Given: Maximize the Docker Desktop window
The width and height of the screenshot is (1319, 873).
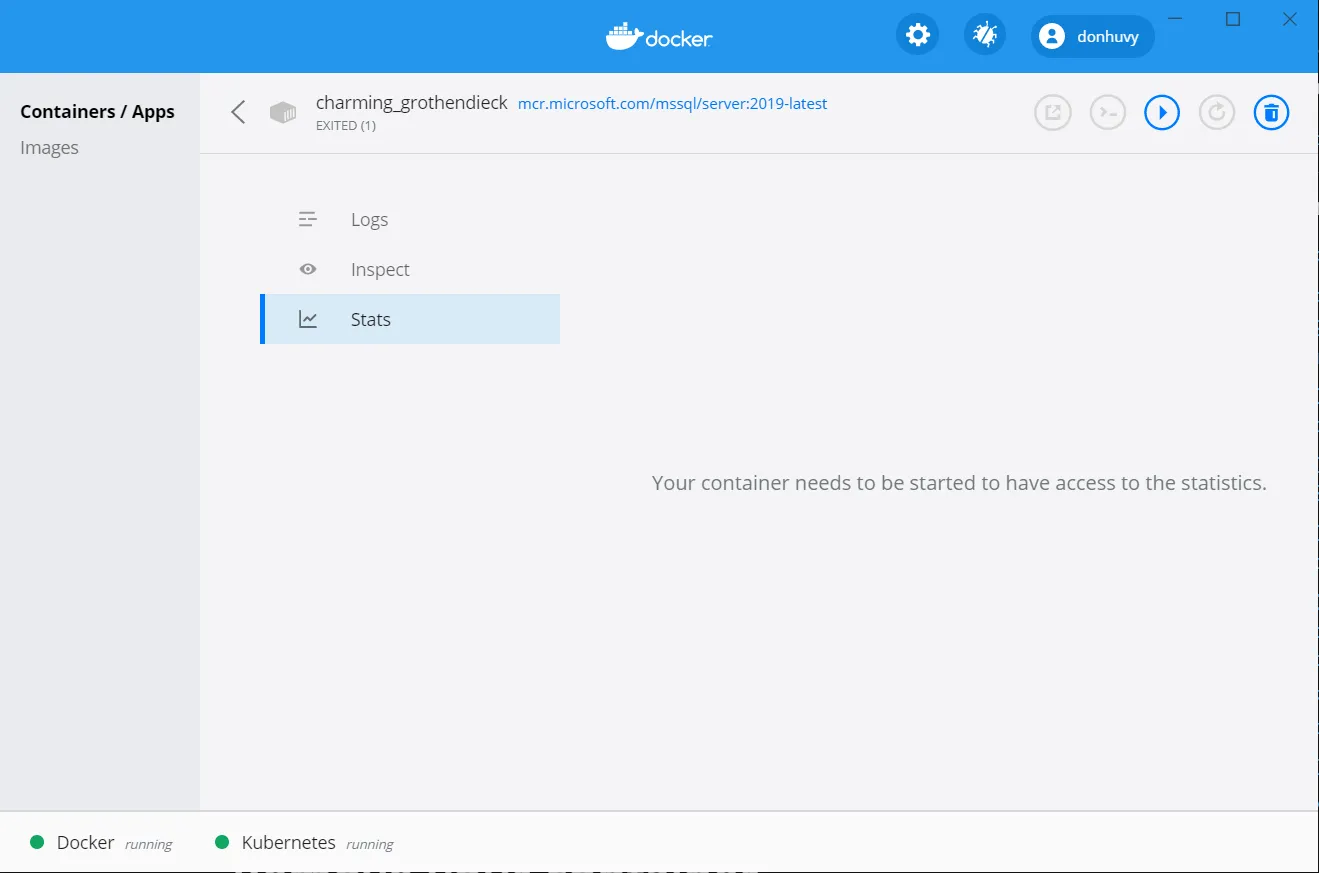Looking at the screenshot, I should pyautogui.click(x=1233, y=19).
